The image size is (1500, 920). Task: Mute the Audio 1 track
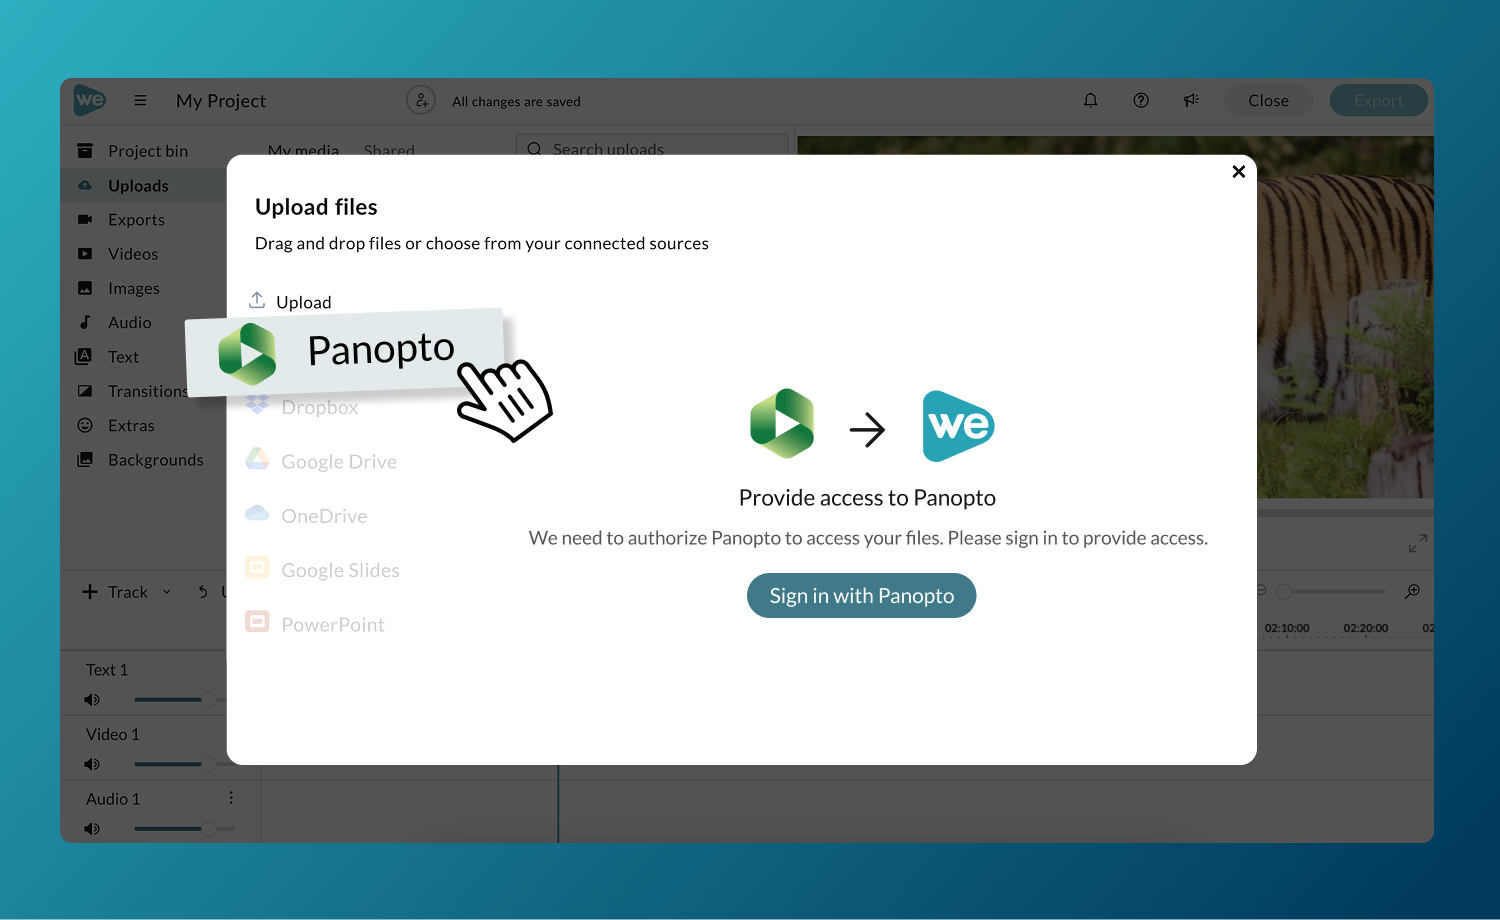(x=92, y=828)
